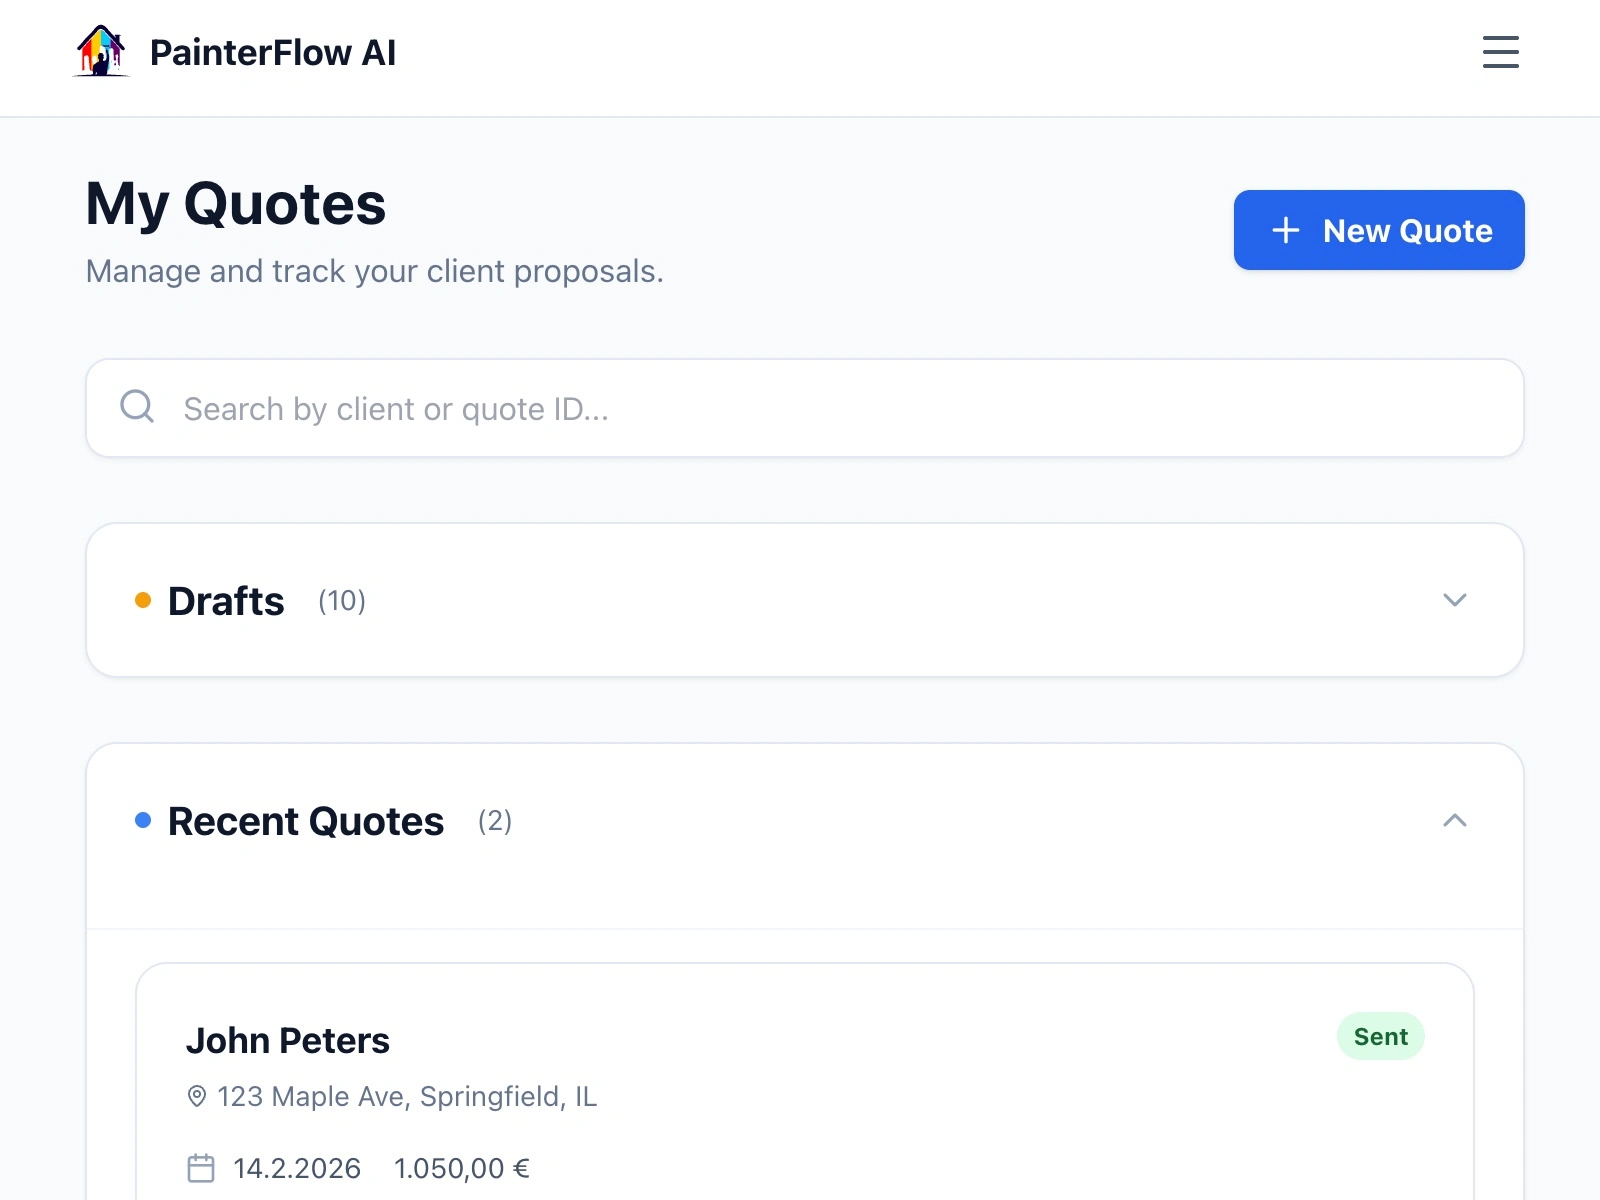Click the orange dot beside Drafts
The image size is (1600, 1200).
tap(143, 600)
